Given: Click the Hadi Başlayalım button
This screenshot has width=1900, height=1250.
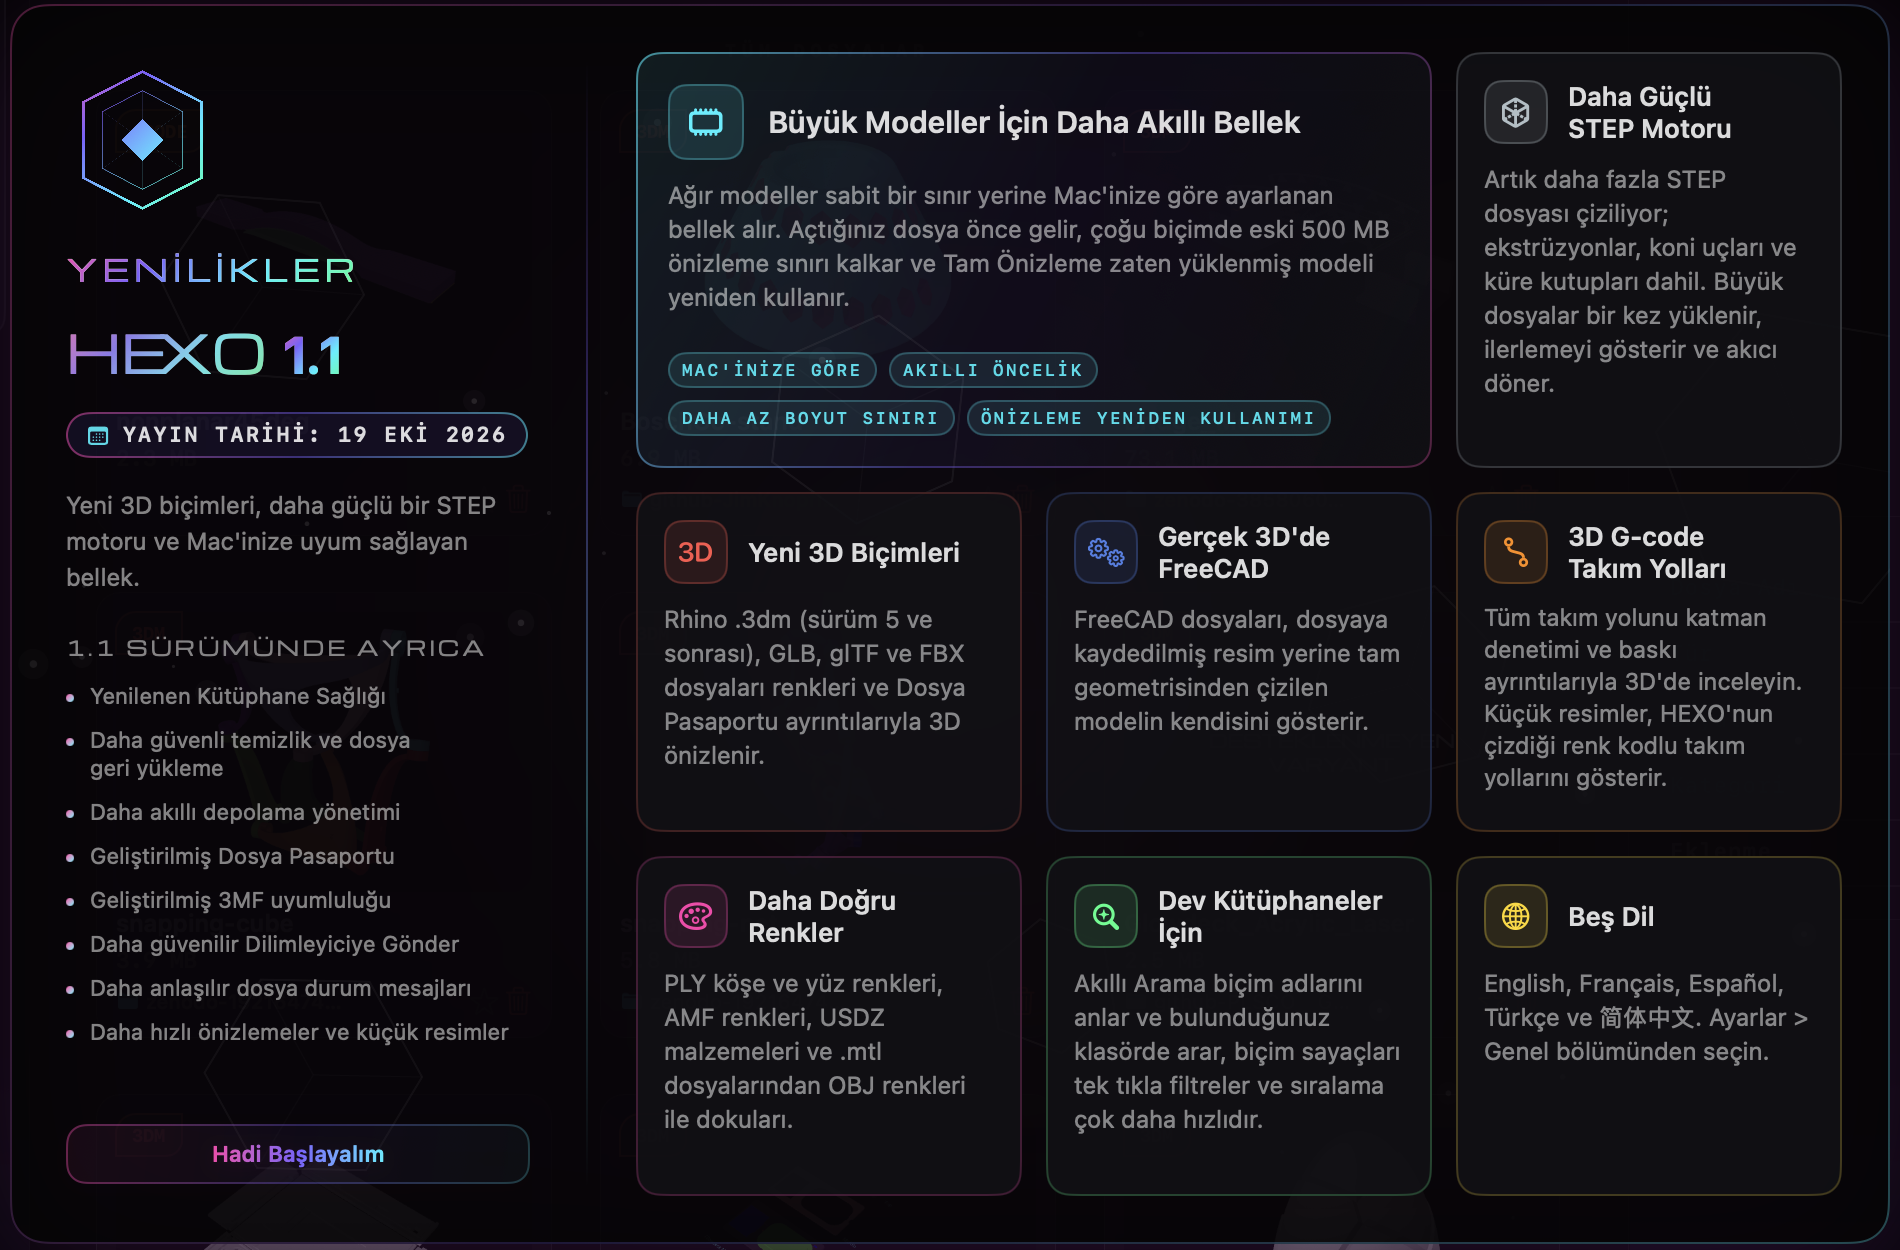Looking at the screenshot, I should point(298,1154).
